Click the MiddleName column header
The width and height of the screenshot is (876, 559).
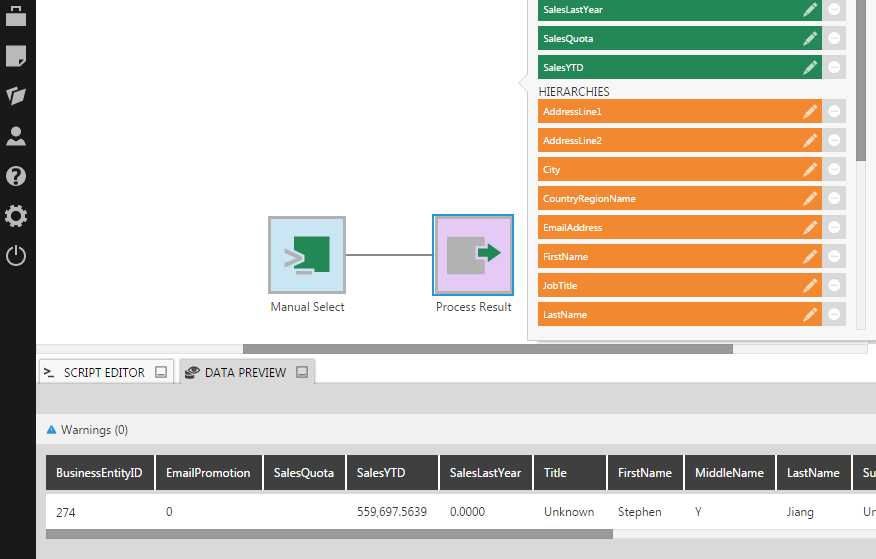coord(730,473)
